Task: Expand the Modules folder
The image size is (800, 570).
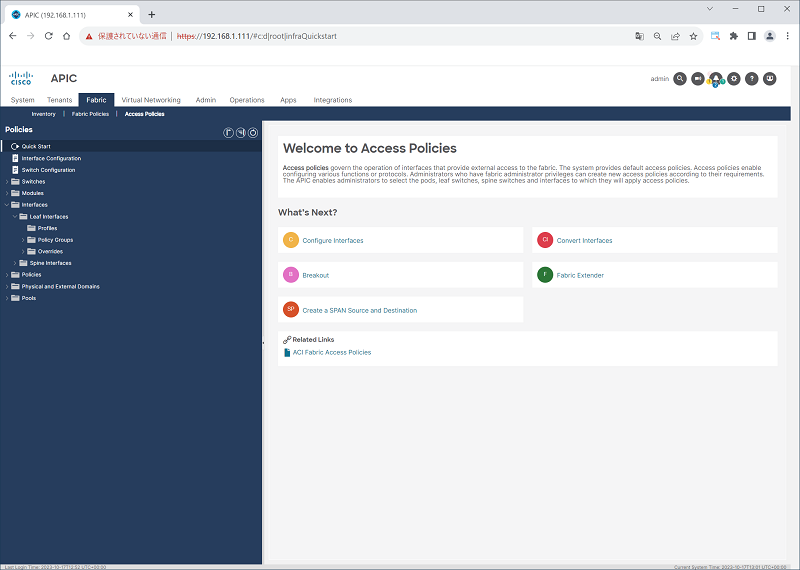Action: pyautogui.click(x=7, y=193)
